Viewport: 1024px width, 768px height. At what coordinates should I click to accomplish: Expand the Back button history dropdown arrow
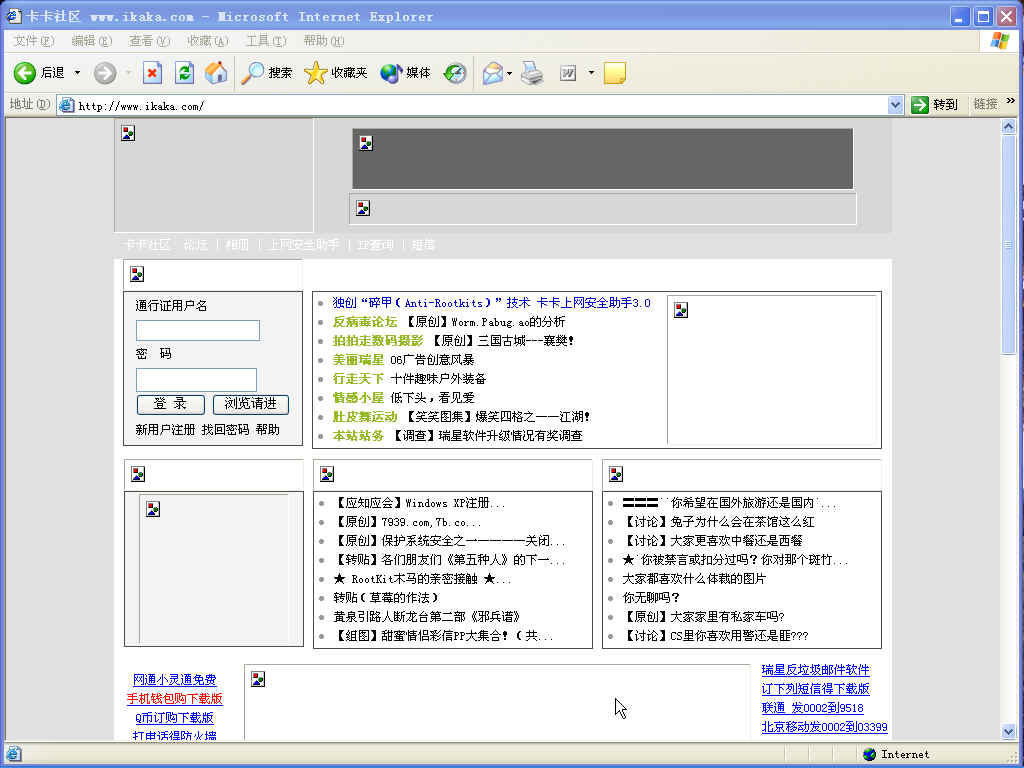[77, 73]
